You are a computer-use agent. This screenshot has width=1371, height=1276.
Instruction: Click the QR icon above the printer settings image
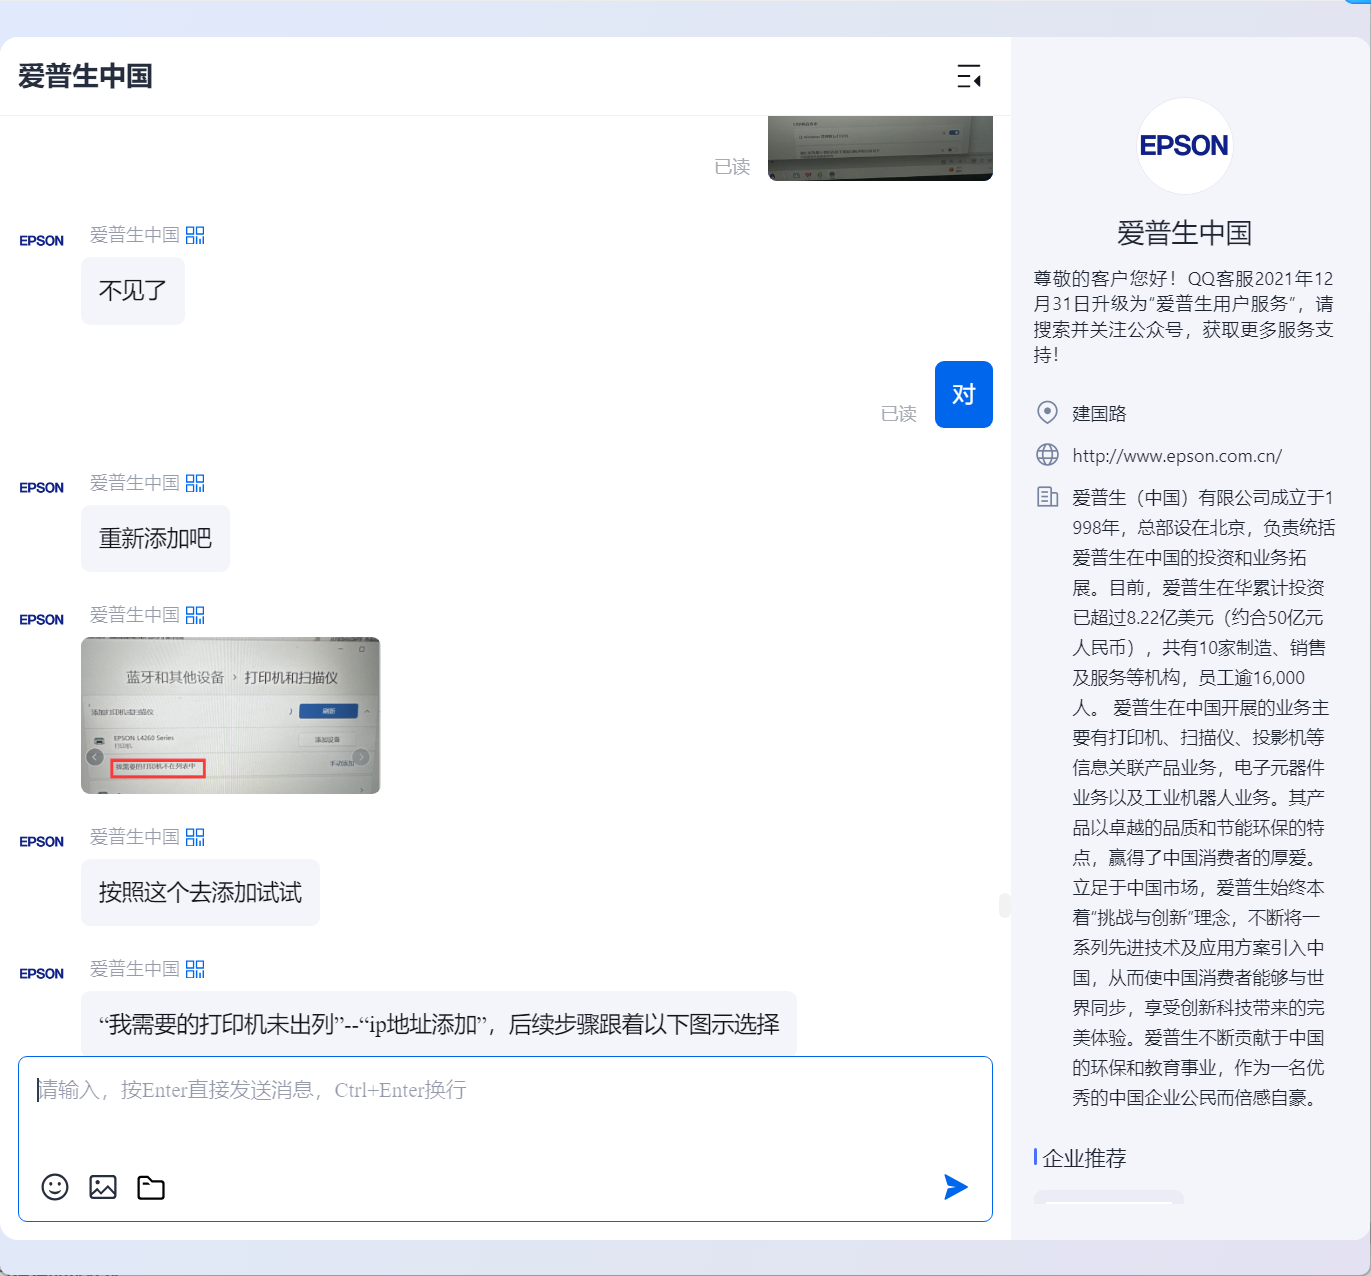(195, 615)
